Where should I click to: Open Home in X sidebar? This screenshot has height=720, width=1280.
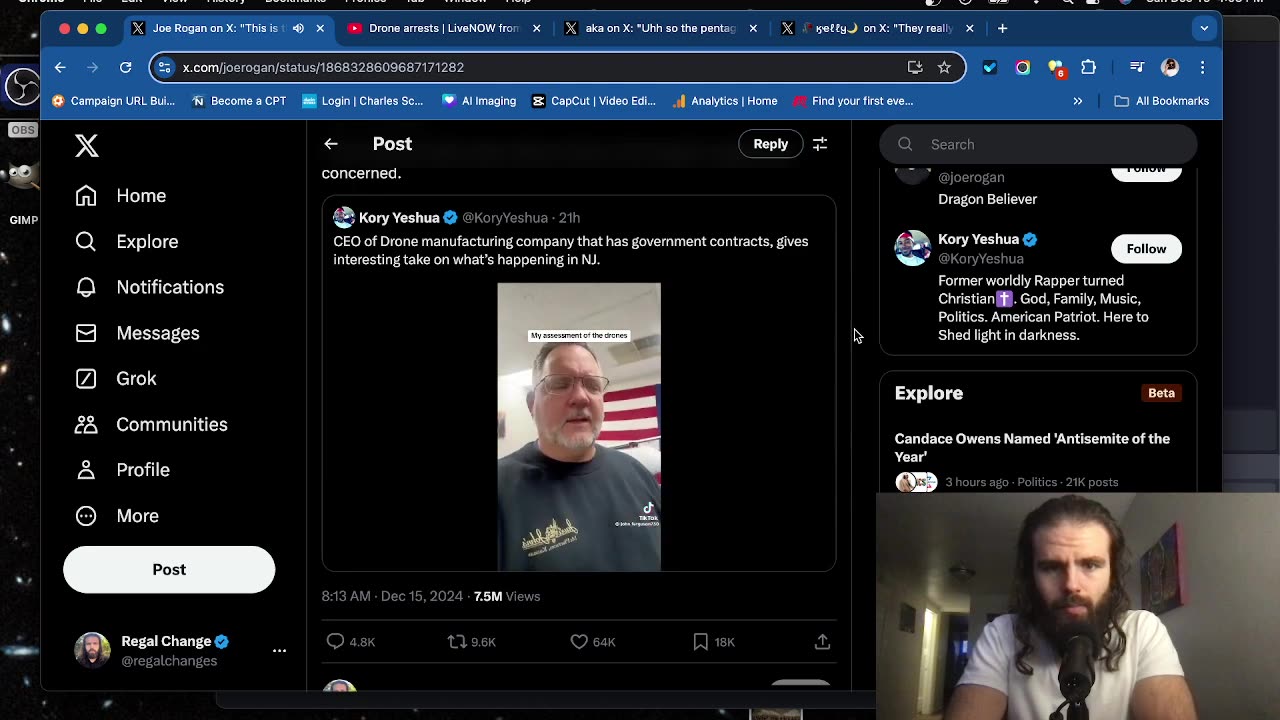(120, 196)
